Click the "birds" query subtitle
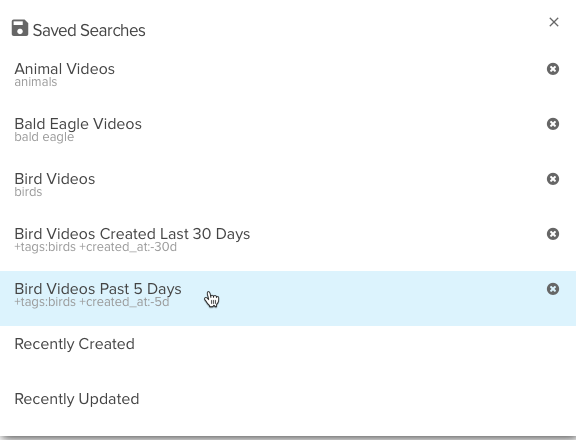This screenshot has height=440, width=576. 28,192
